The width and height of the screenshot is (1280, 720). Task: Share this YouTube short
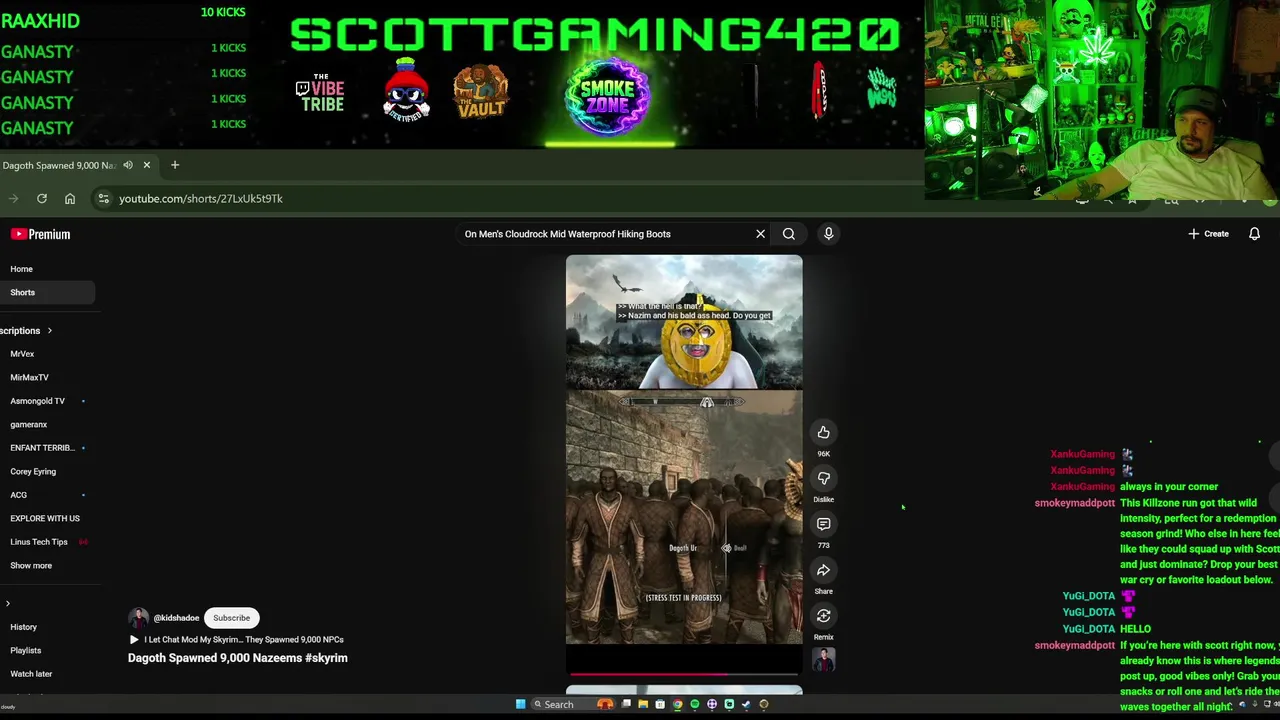click(823, 570)
